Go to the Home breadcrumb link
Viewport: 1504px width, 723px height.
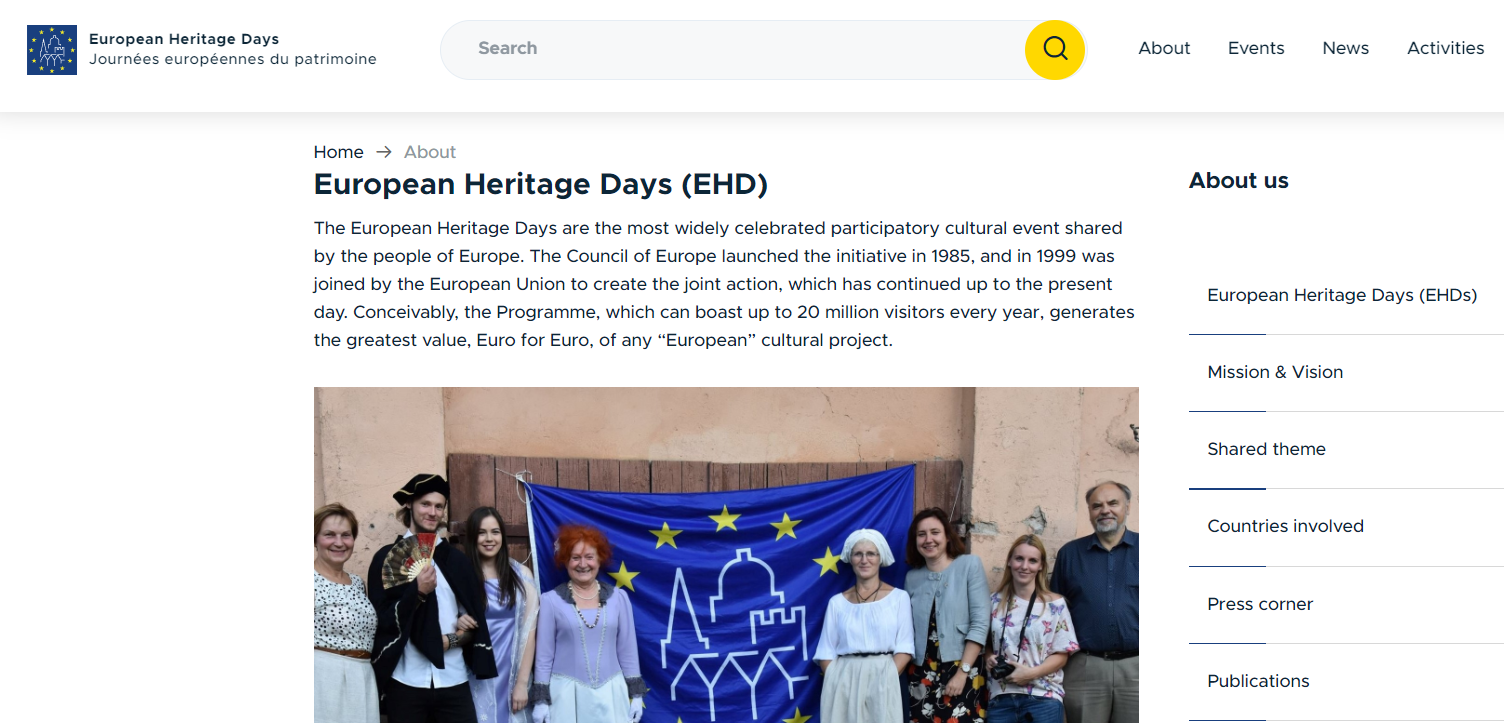338,152
